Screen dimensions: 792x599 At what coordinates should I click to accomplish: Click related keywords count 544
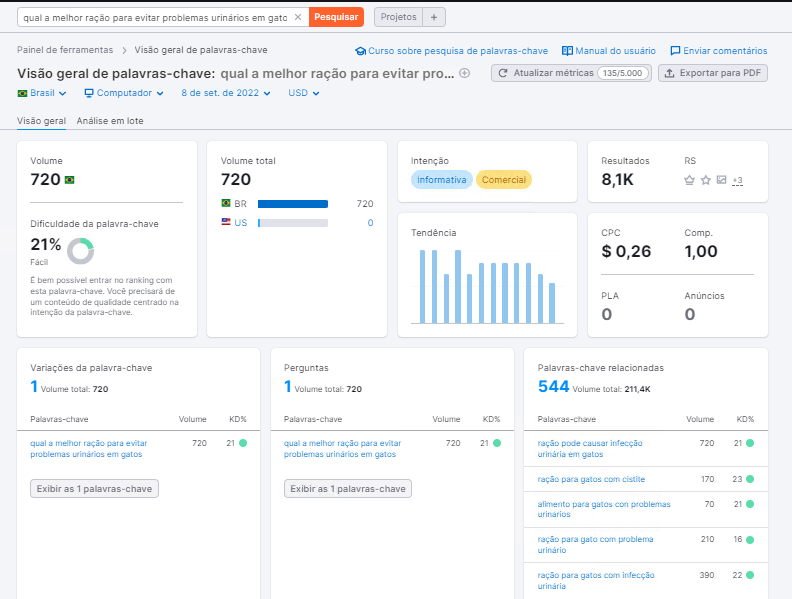pos(554,386)
